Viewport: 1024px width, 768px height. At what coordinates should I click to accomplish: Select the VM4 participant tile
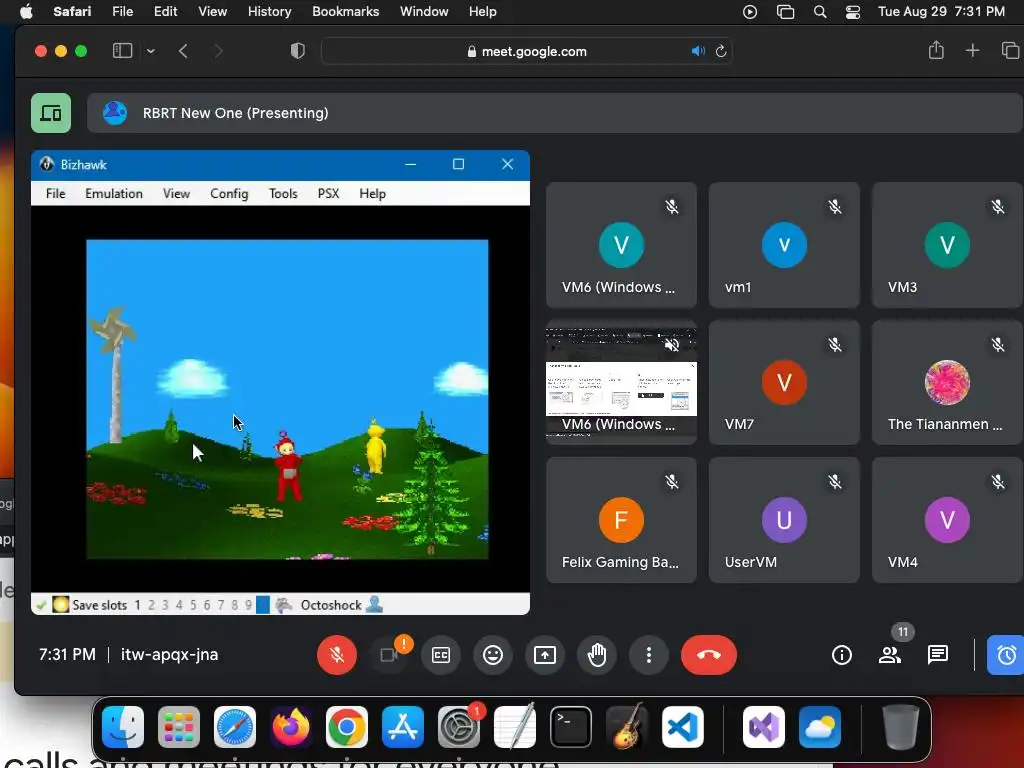click(x=947, y=520)
